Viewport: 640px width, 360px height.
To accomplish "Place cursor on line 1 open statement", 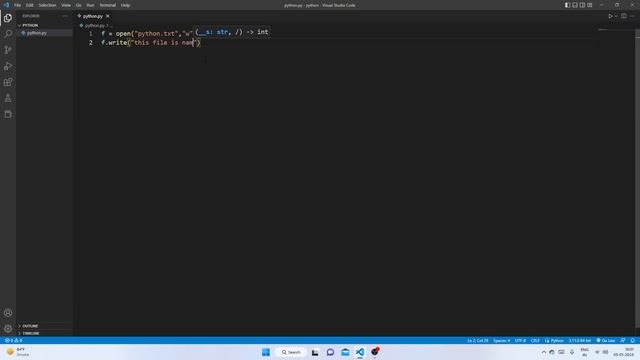I will coord(146,33).
